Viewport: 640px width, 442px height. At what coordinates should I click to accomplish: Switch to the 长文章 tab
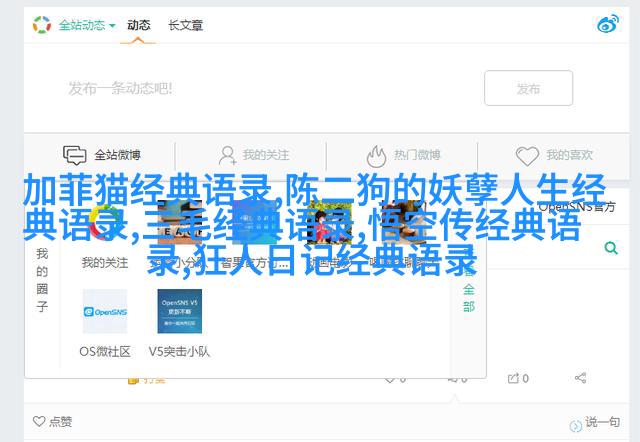[186, 25]
